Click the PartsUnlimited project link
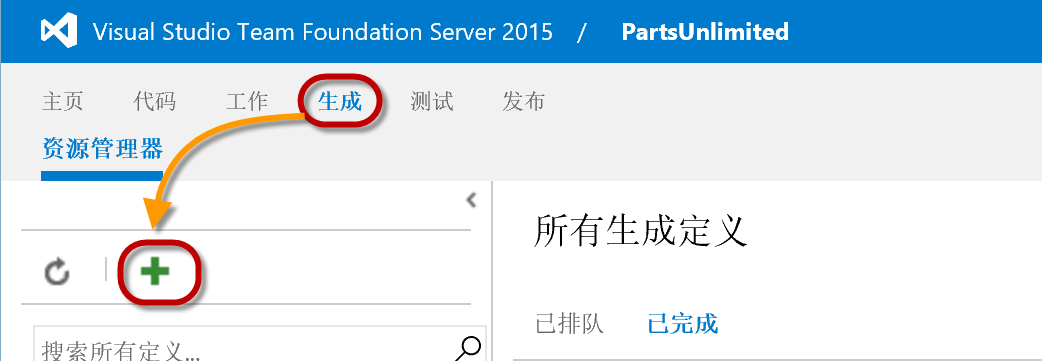 [x=705, y=31]
